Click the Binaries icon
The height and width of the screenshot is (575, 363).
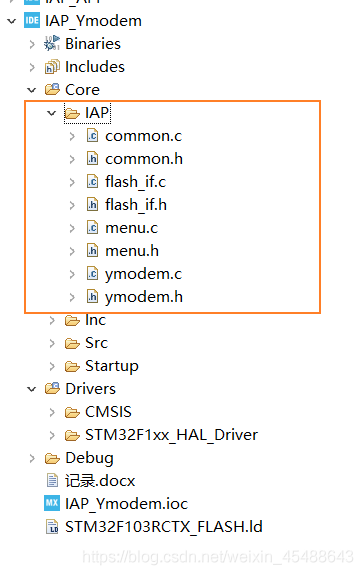pos(52,44)
